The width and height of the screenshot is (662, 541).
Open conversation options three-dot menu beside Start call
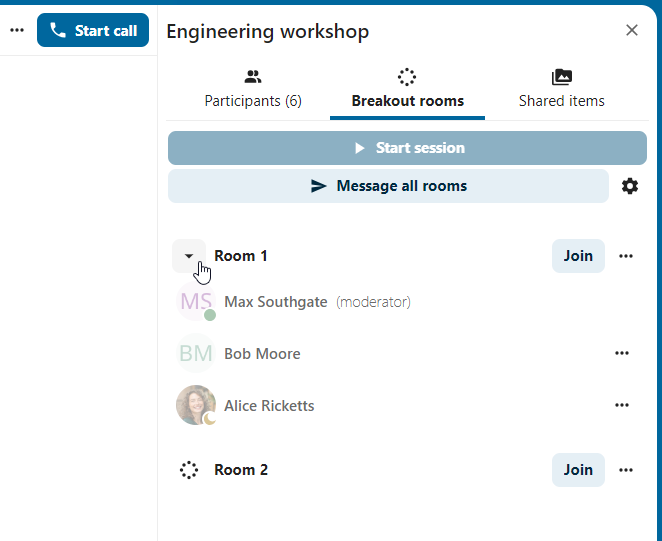click(16, 30)
